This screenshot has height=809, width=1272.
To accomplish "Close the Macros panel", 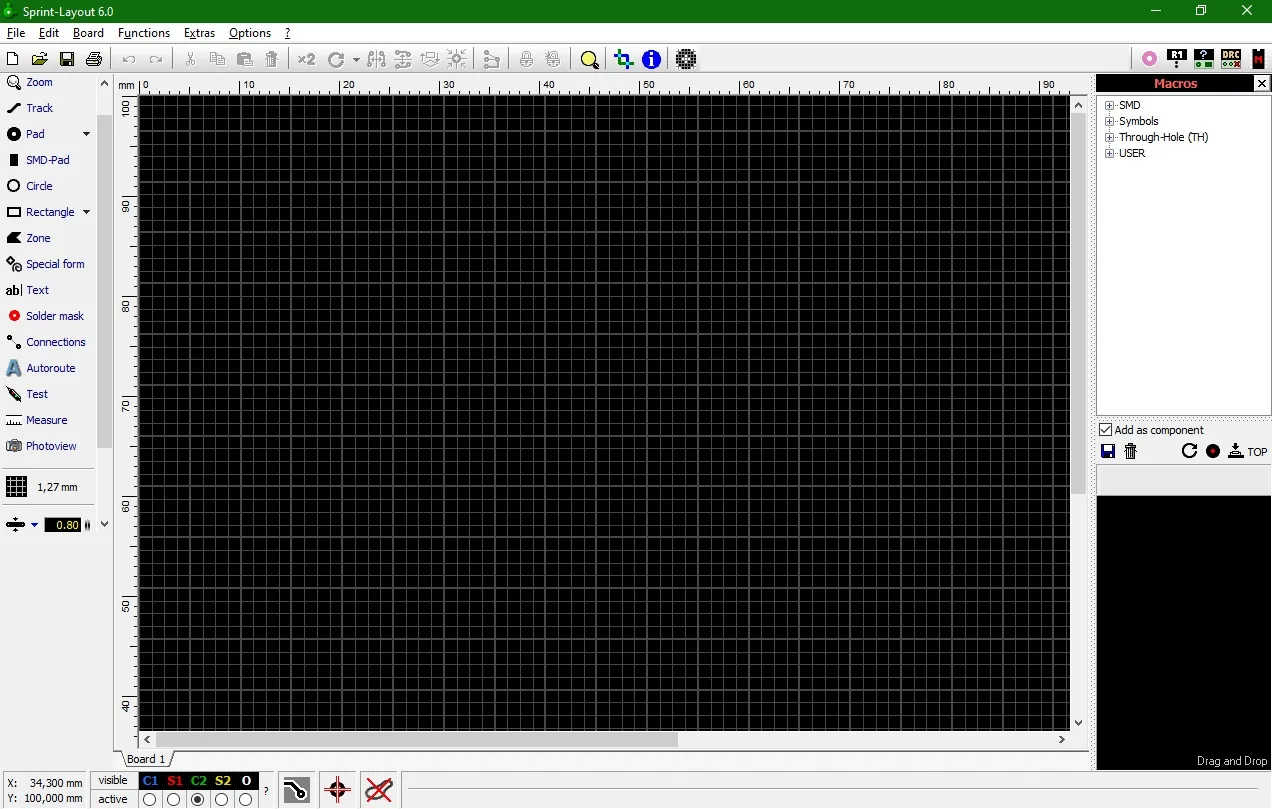I will pyautogui.click(x=1262, y=84).
